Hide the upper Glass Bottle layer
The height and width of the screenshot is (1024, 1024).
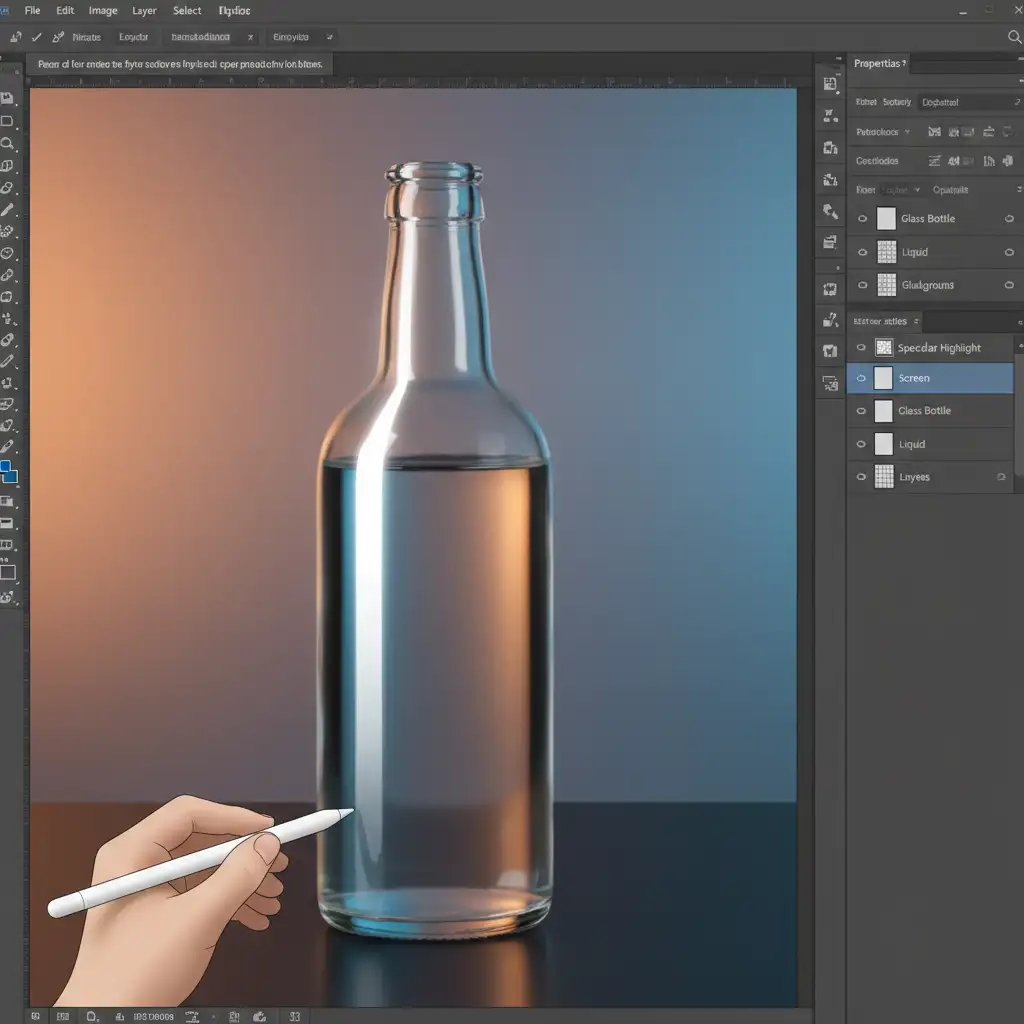coord(862,219)
